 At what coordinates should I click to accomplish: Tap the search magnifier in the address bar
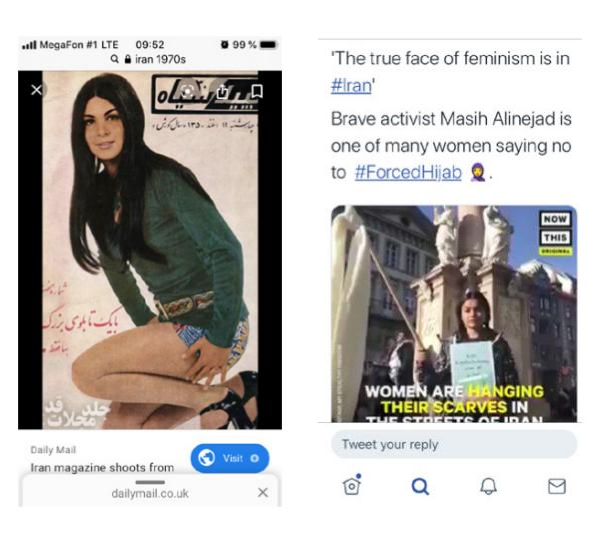pos(114,59)
